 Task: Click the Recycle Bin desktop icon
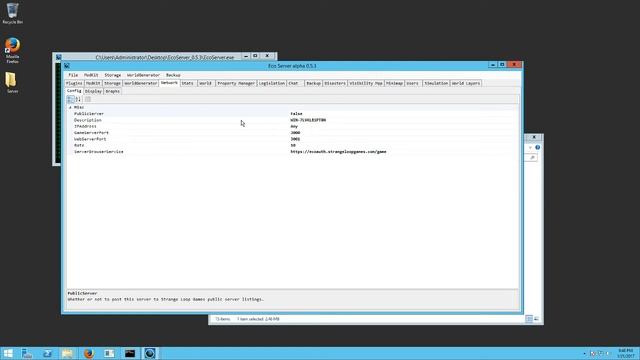[x=13, y=13]
